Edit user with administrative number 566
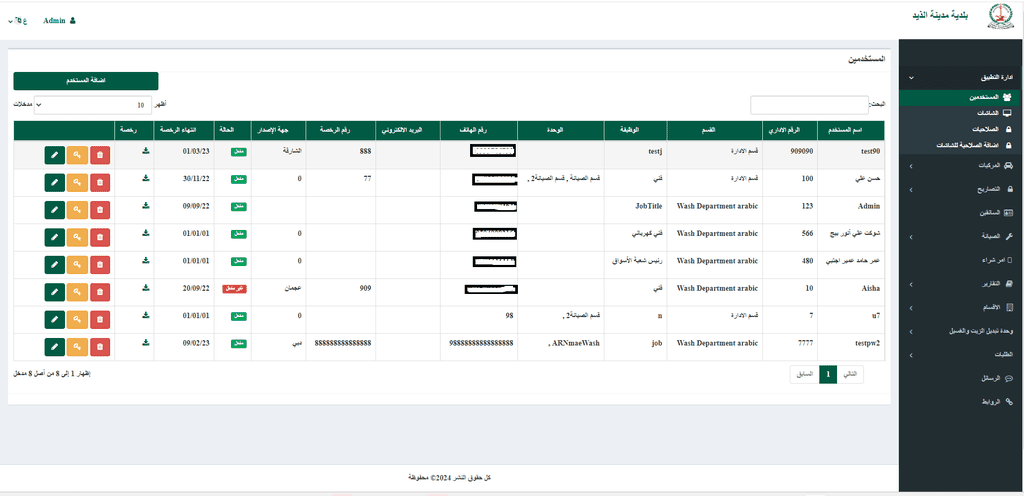 pyautogui.click(x=55, y=238)
